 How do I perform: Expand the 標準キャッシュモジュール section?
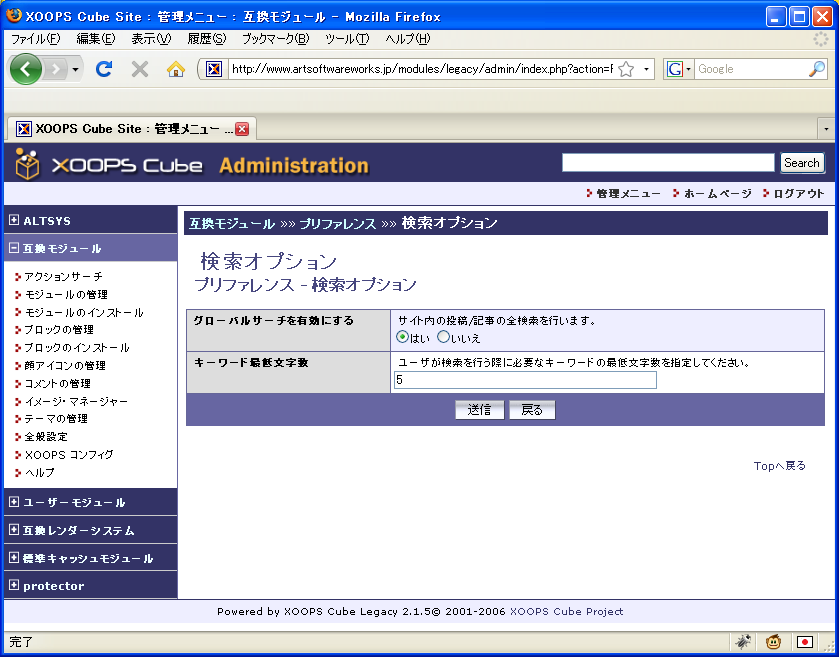point(14,558)
